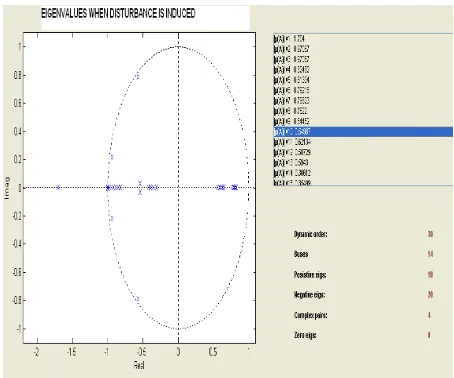Click the Dynamic order value
This screenshot has height=378, width=454.
coord(430,234)
